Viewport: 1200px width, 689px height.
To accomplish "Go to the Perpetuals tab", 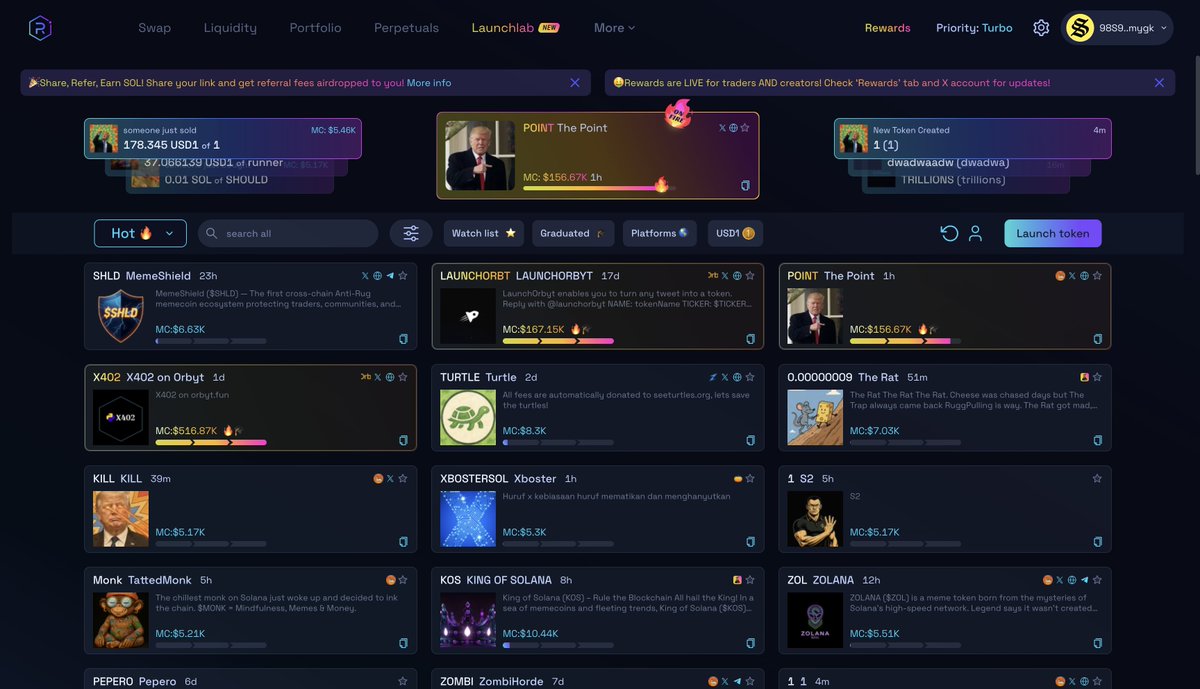I will 406,28.
